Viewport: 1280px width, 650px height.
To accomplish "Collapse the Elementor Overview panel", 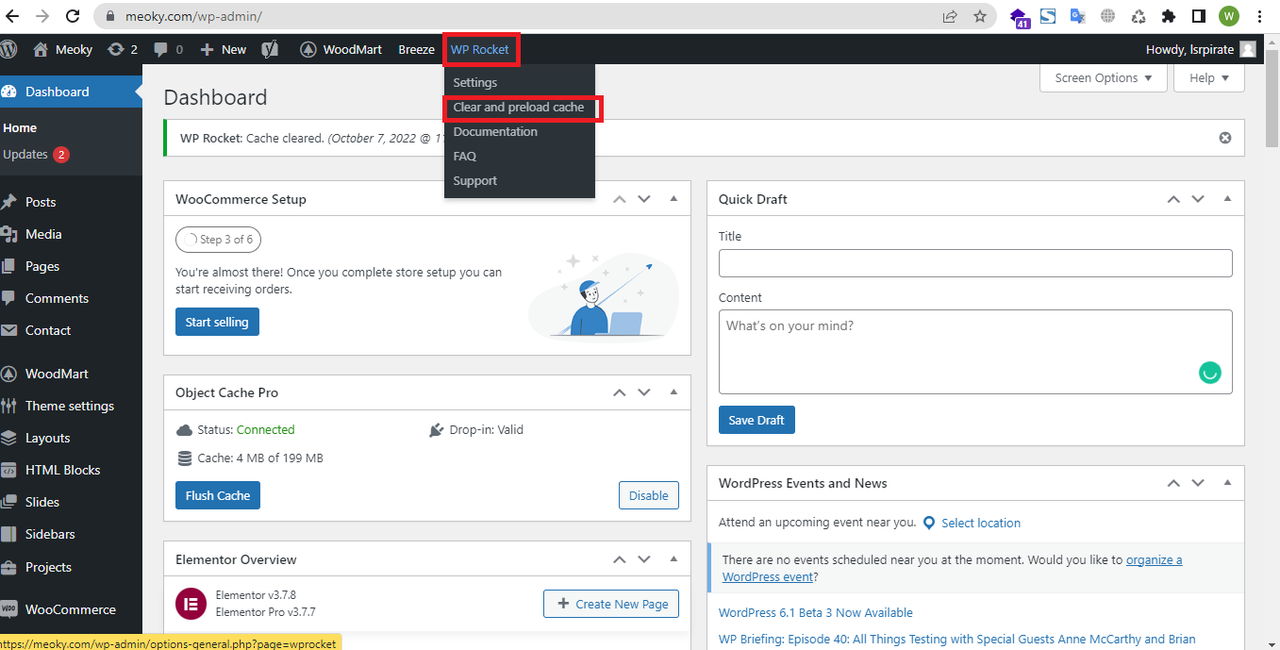I will click(673, 559).
